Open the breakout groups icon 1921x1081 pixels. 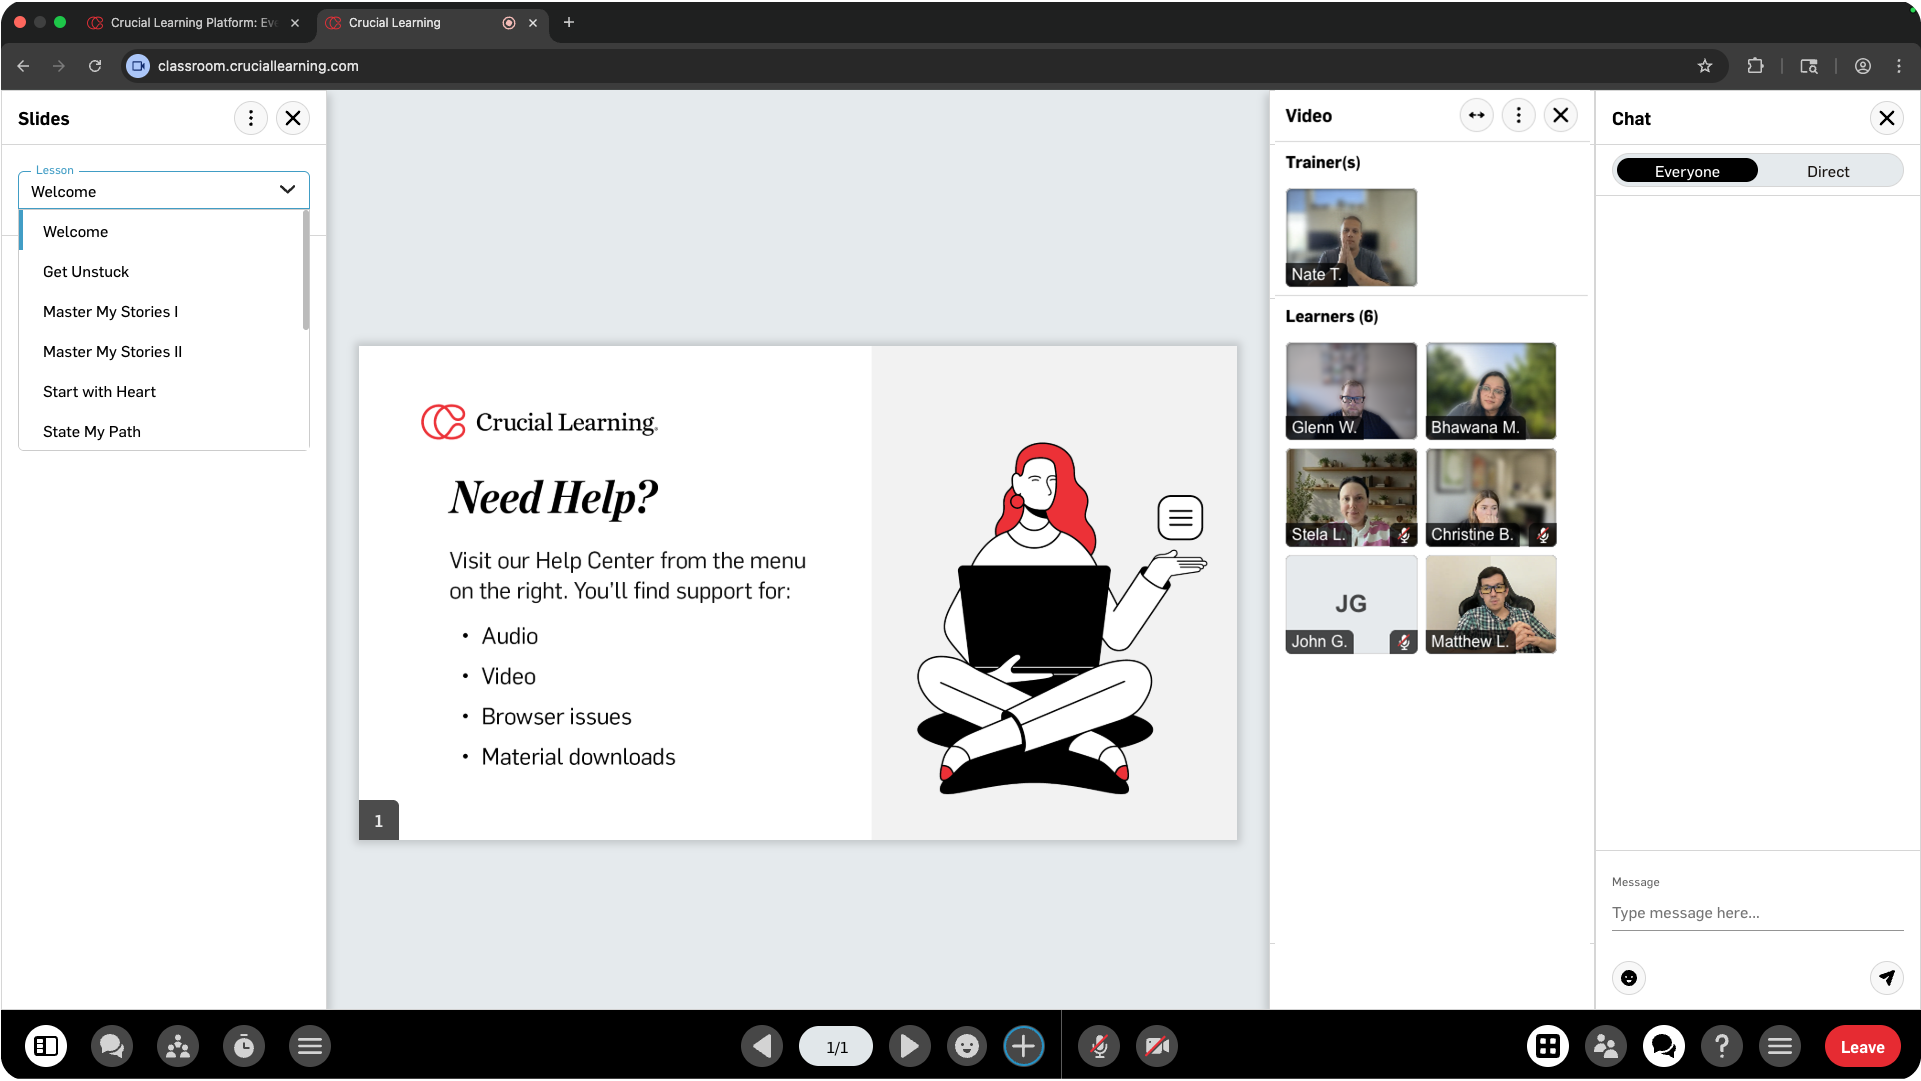(x=178, y=1046)
